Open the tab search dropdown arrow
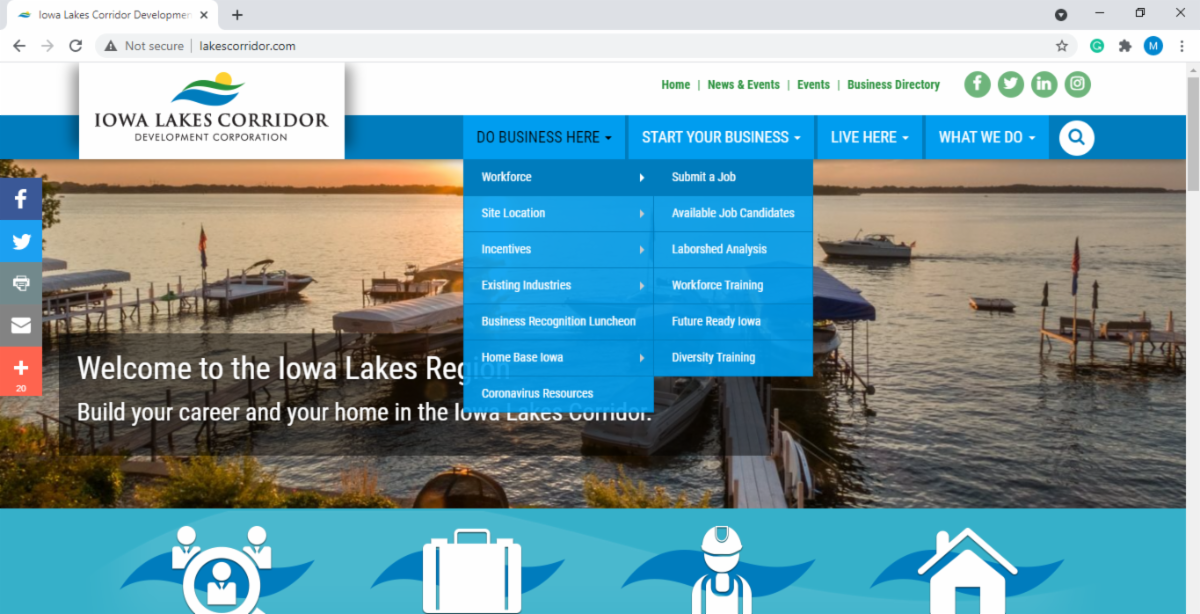Screen dimensions: 1200x614 (1061, 15)
